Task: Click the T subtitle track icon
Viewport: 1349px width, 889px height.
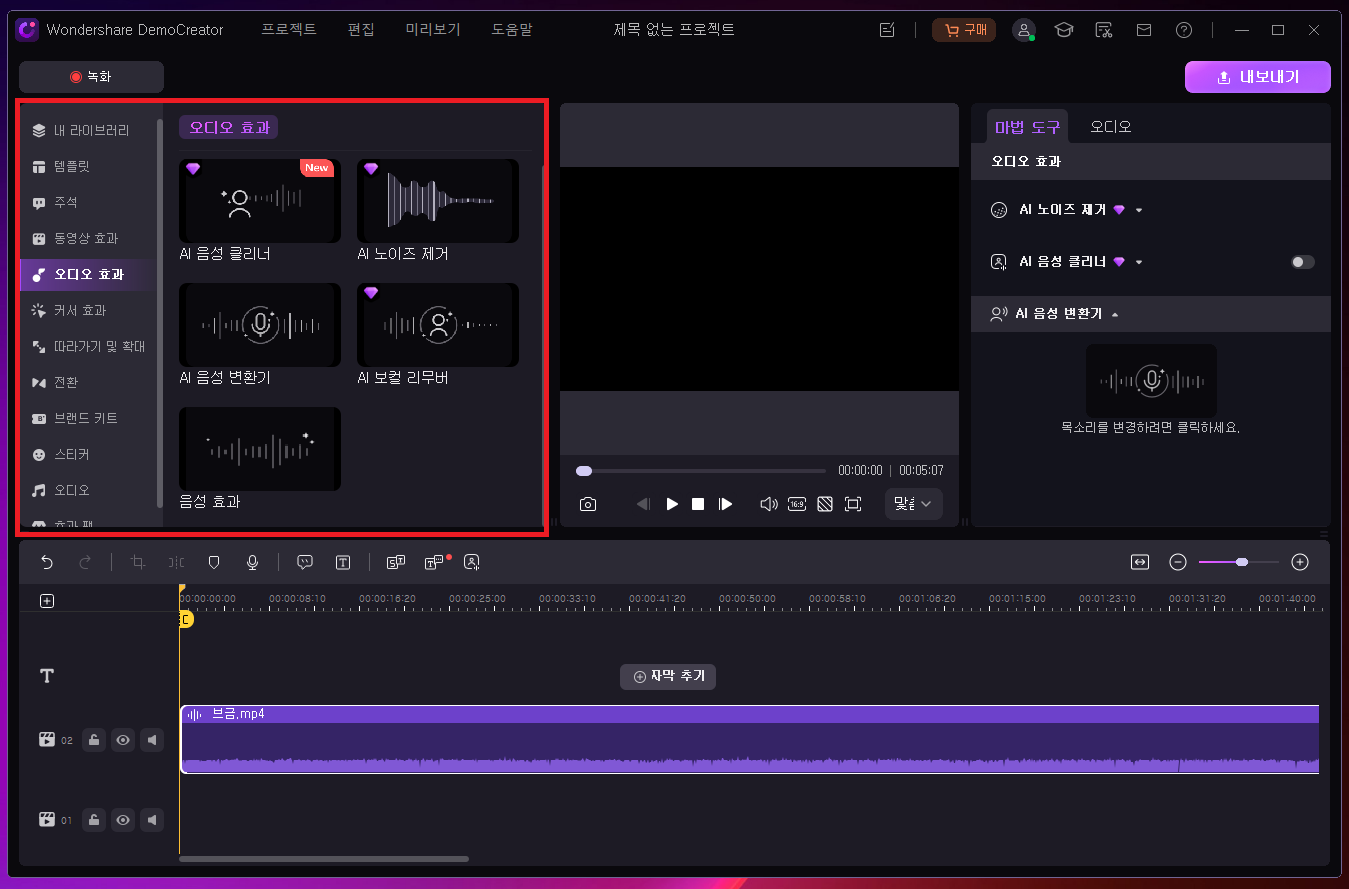Action: tap(46, 676)
